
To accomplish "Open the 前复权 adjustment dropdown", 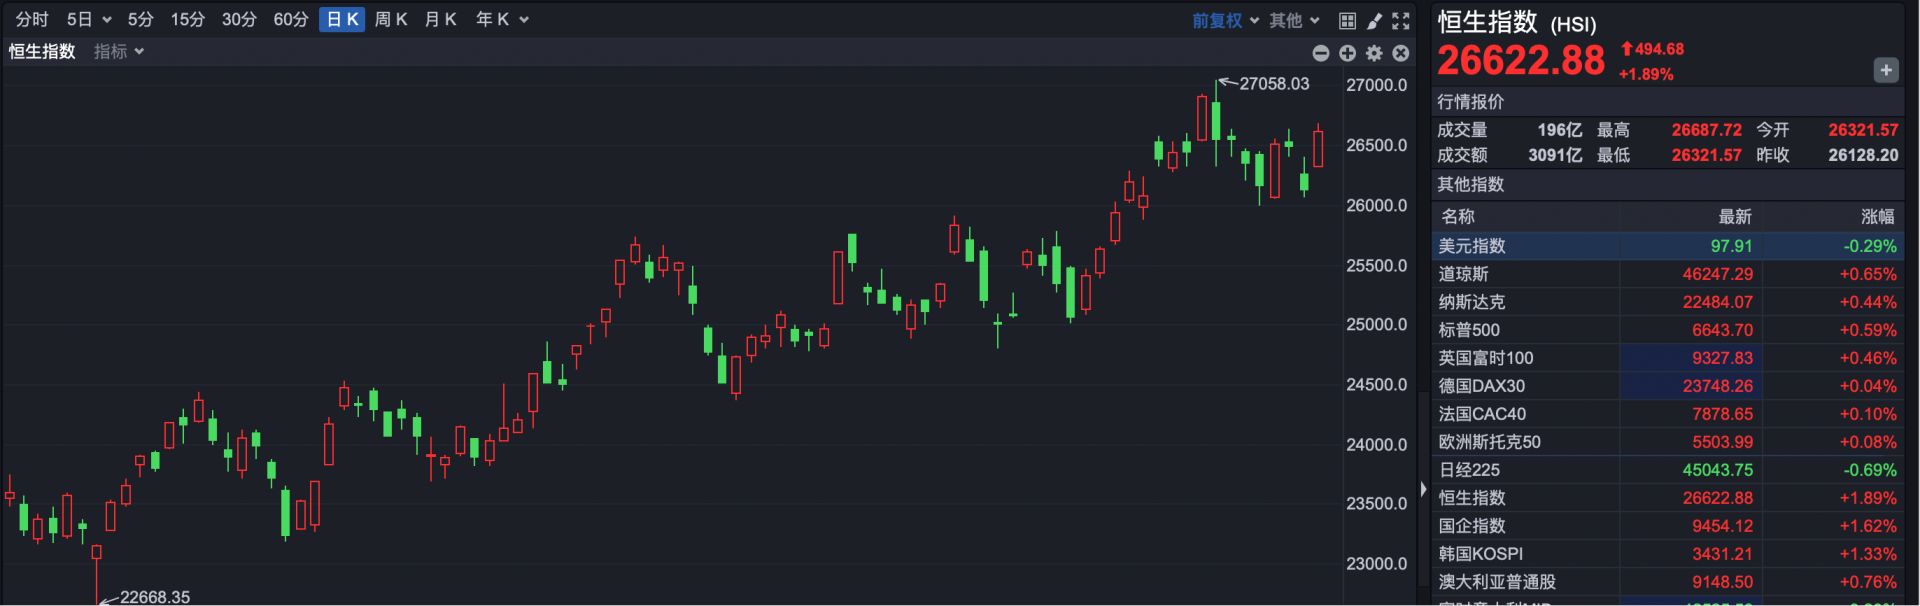I will pos(1225,20).
